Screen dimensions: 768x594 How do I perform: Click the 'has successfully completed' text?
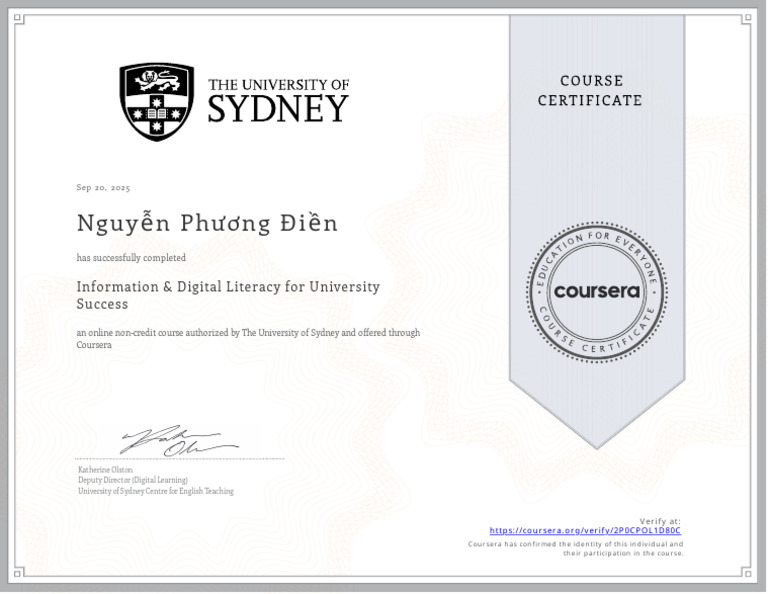131,258
